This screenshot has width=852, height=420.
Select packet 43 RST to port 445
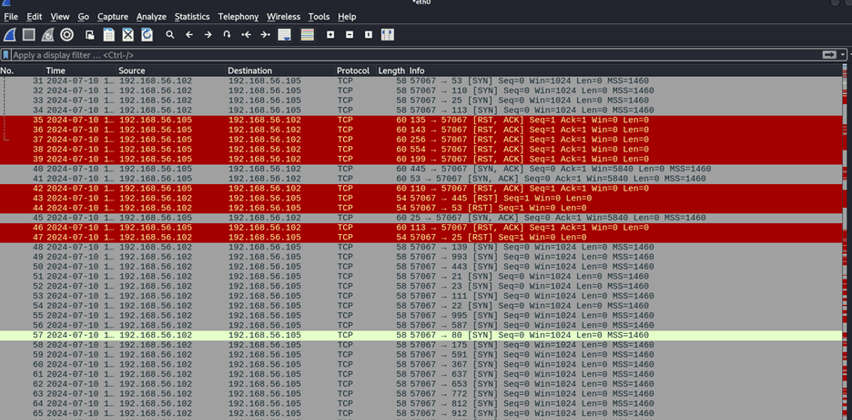421,198
